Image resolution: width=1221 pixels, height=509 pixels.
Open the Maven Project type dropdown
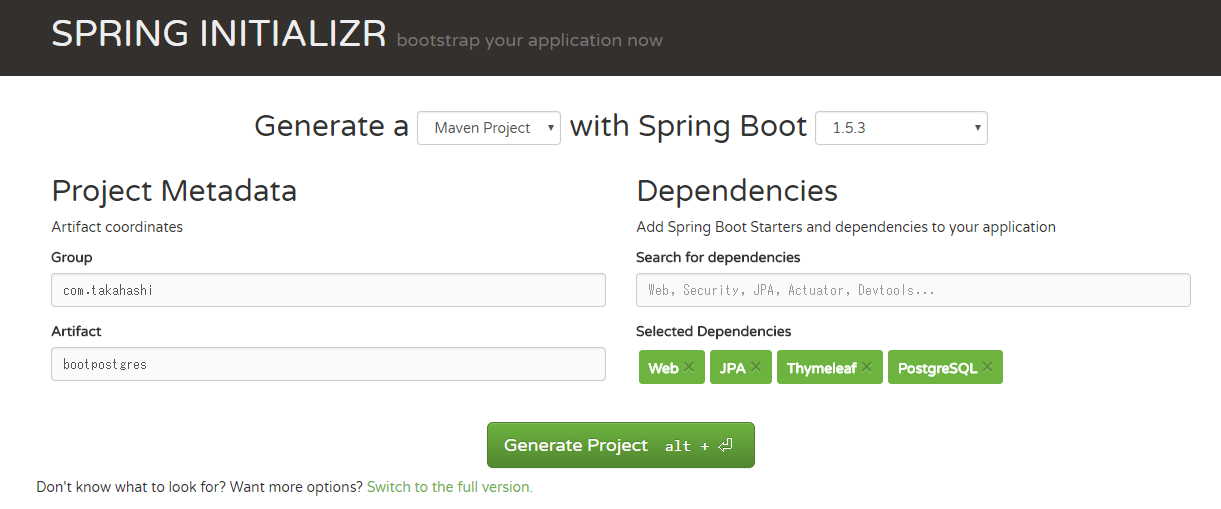(x=489, y=128)
